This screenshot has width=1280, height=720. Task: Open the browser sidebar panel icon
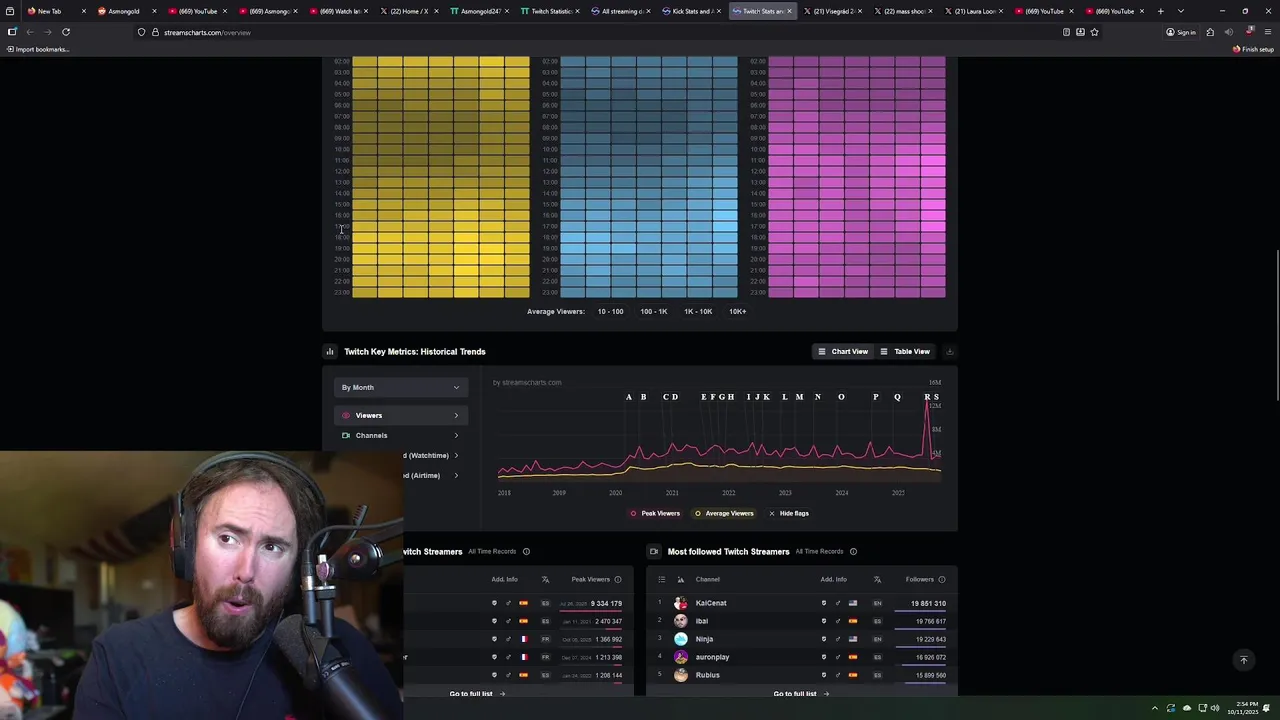coord(12,32)
